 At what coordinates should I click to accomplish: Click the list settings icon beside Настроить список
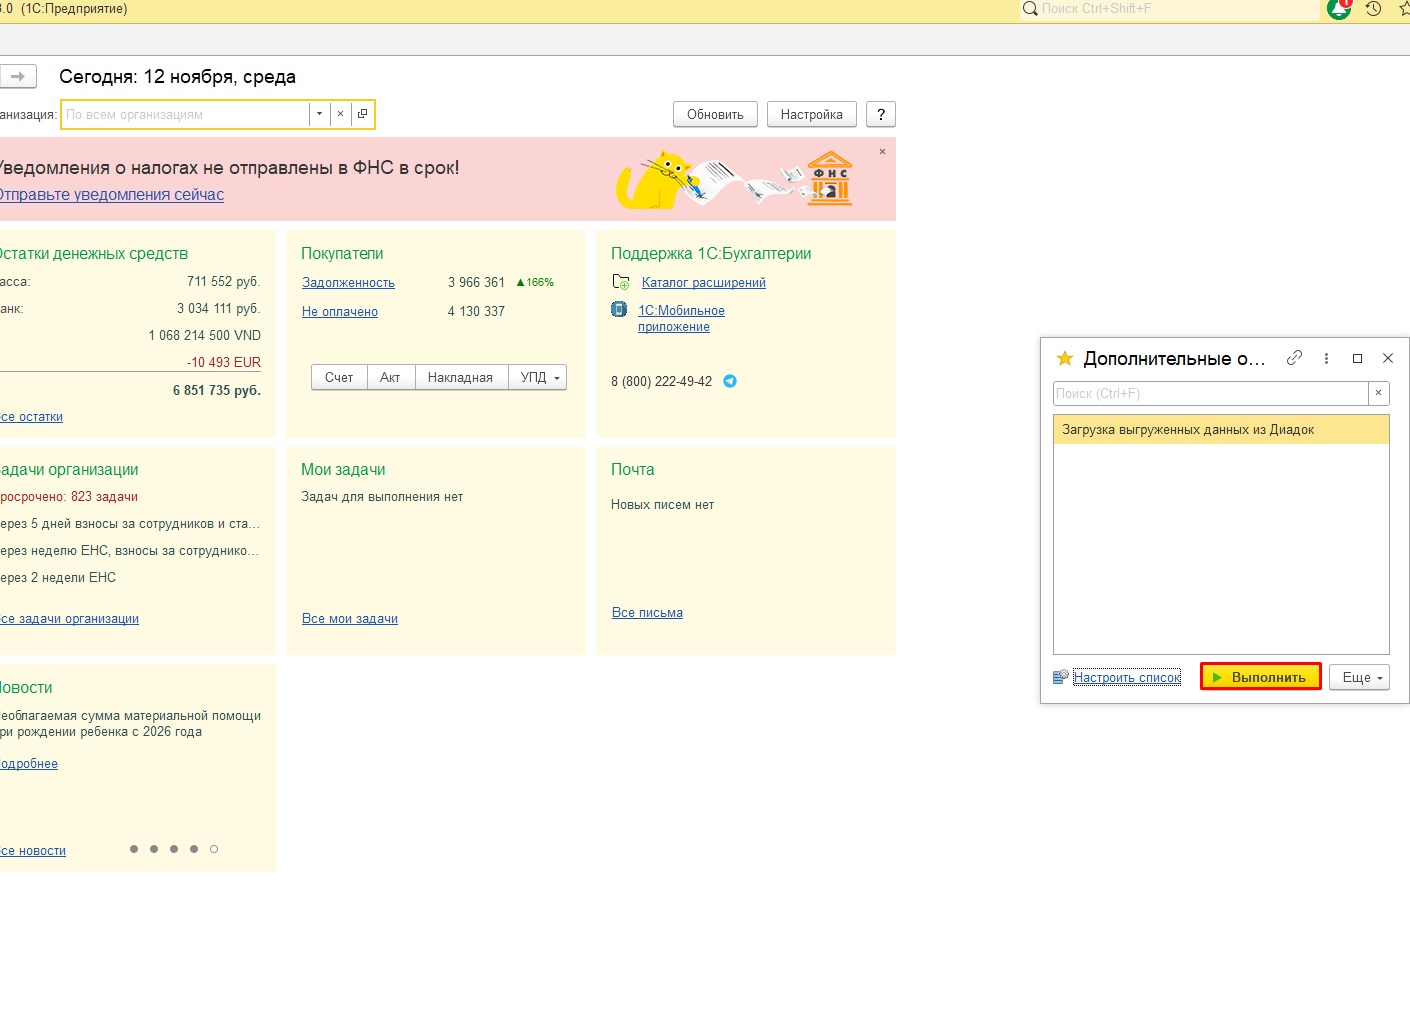click(1061, 677)
